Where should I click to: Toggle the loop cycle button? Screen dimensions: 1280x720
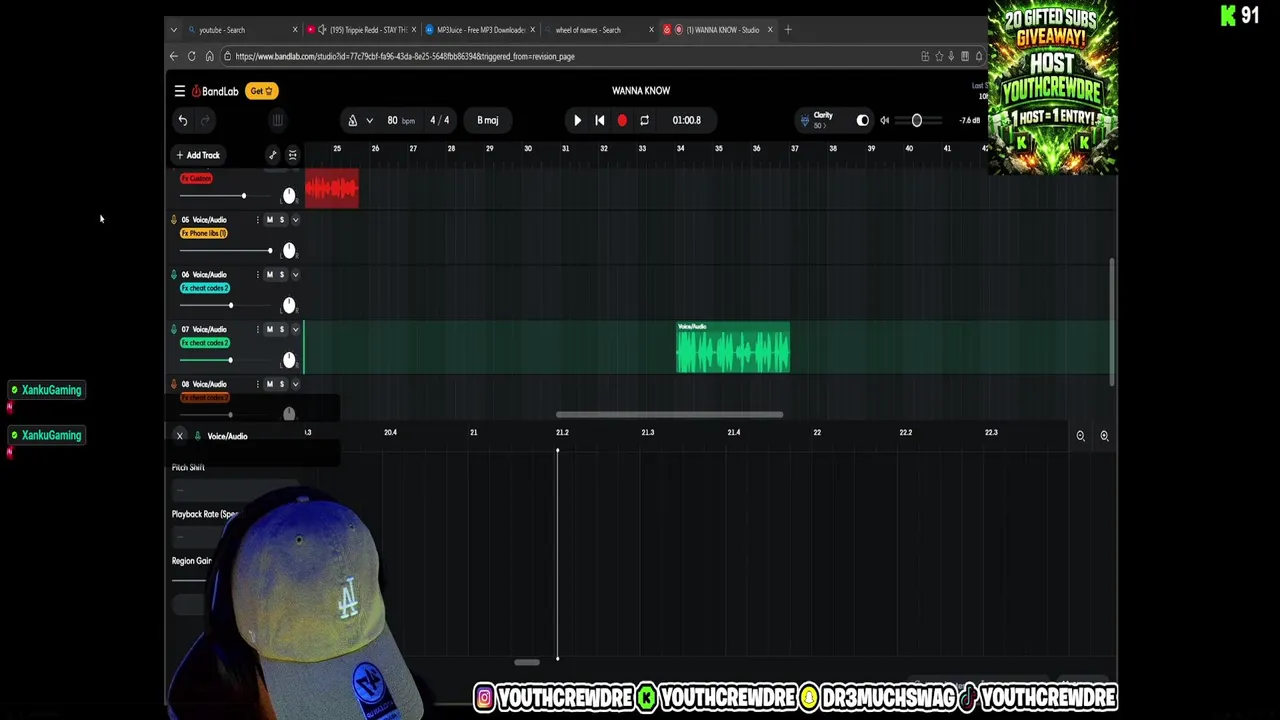tap(644, 120)
